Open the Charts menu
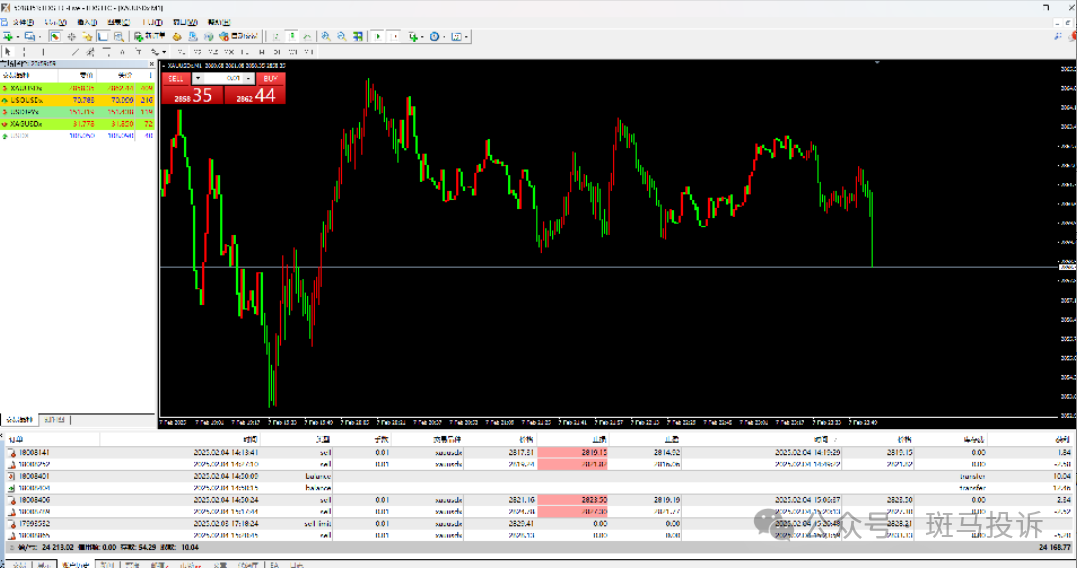The image size is (1077, 568). pos(118,22)
